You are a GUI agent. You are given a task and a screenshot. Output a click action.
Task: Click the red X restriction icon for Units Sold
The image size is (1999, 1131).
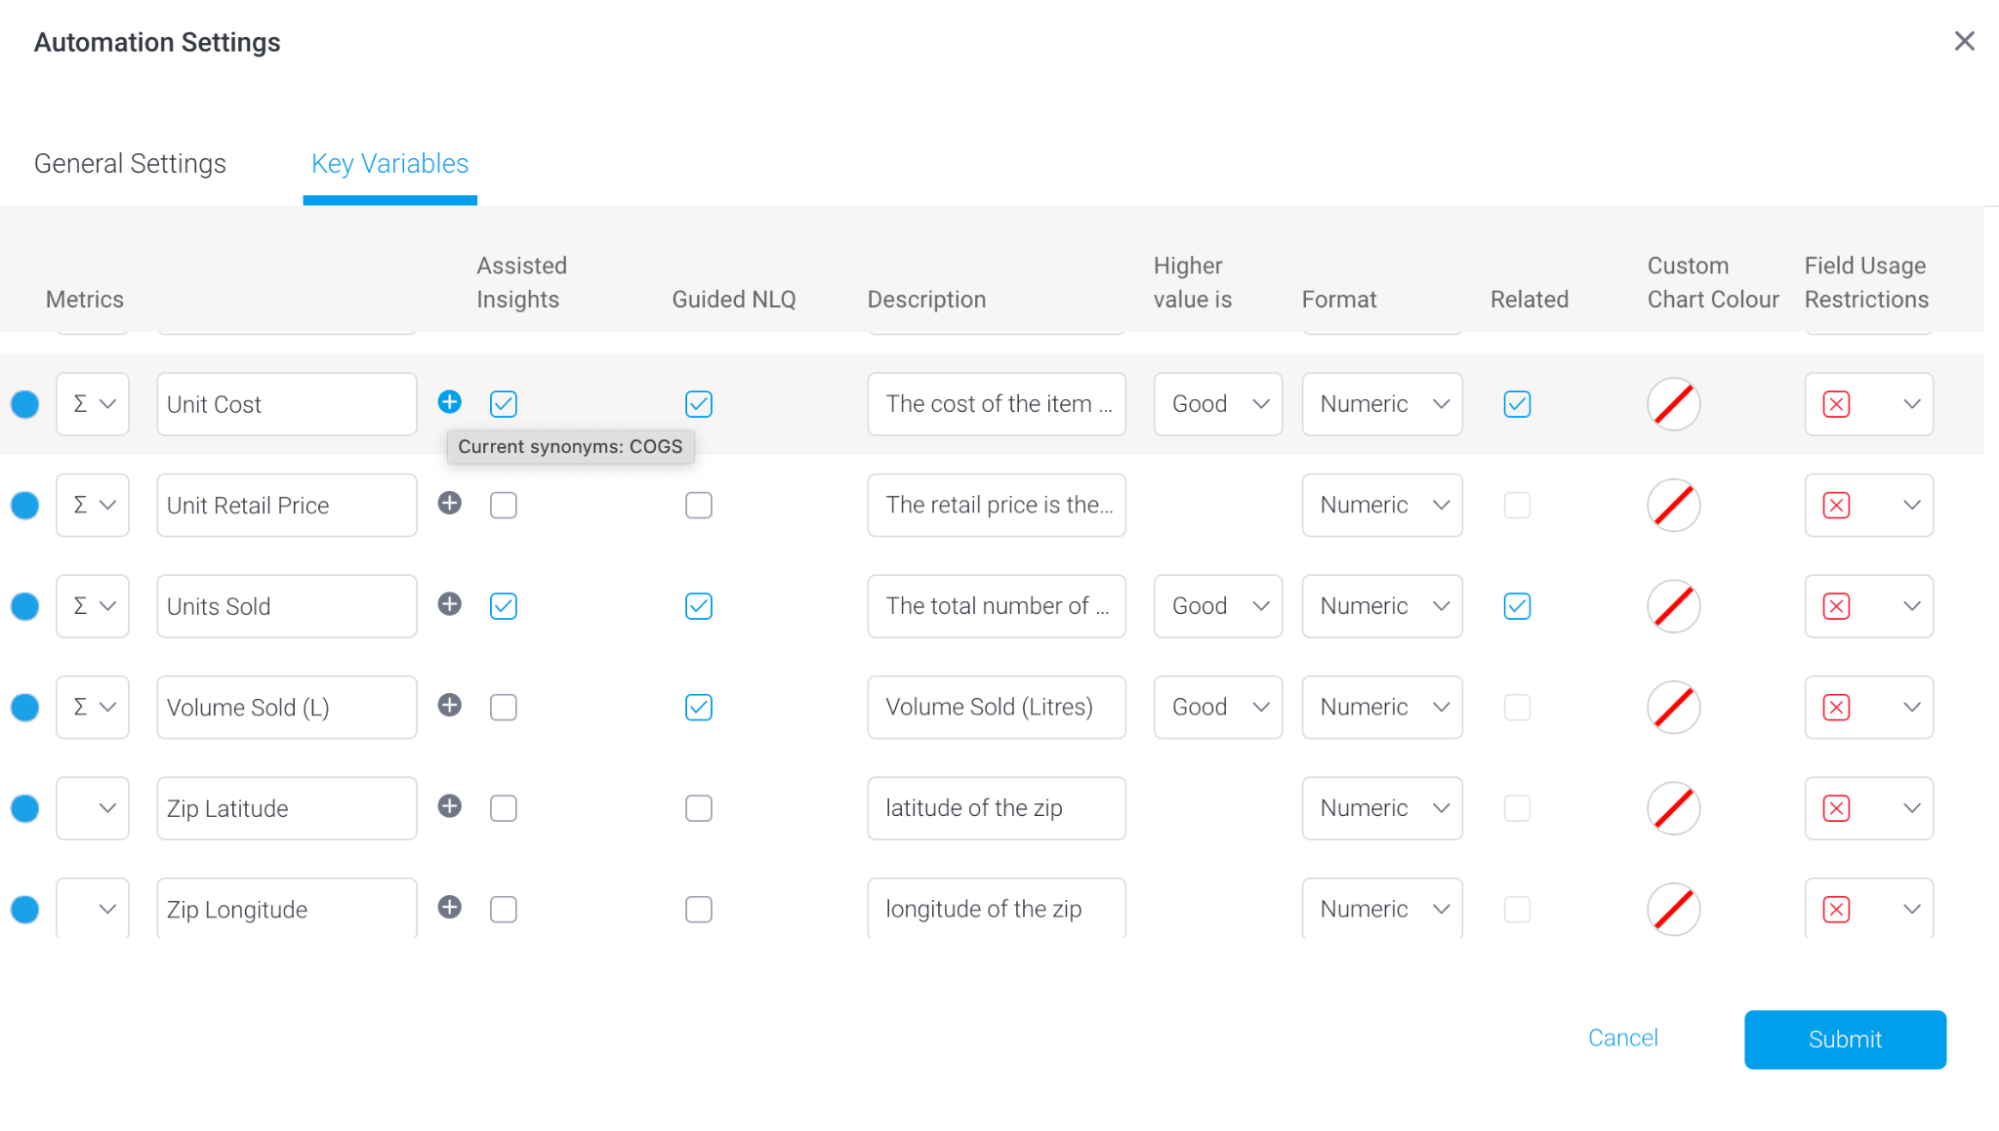point(1836,606)
